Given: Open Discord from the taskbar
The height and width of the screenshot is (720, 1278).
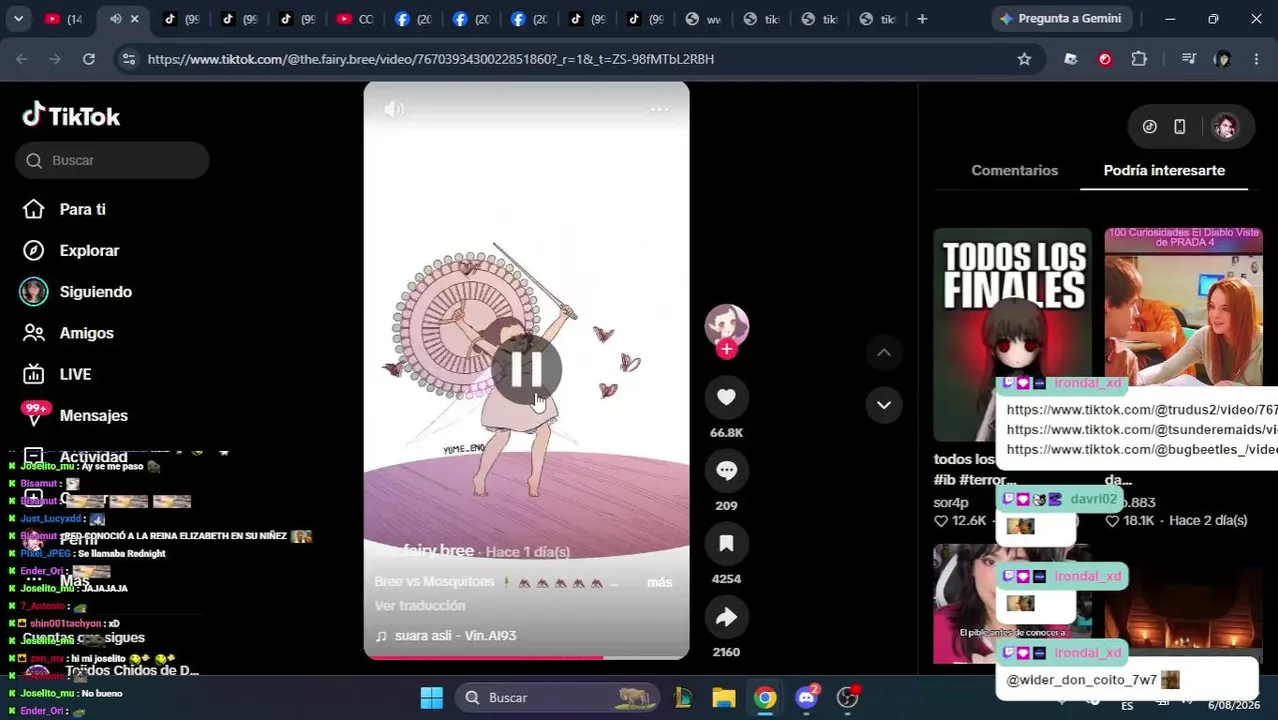Looking at the screenshot, I should pos(807,697).
